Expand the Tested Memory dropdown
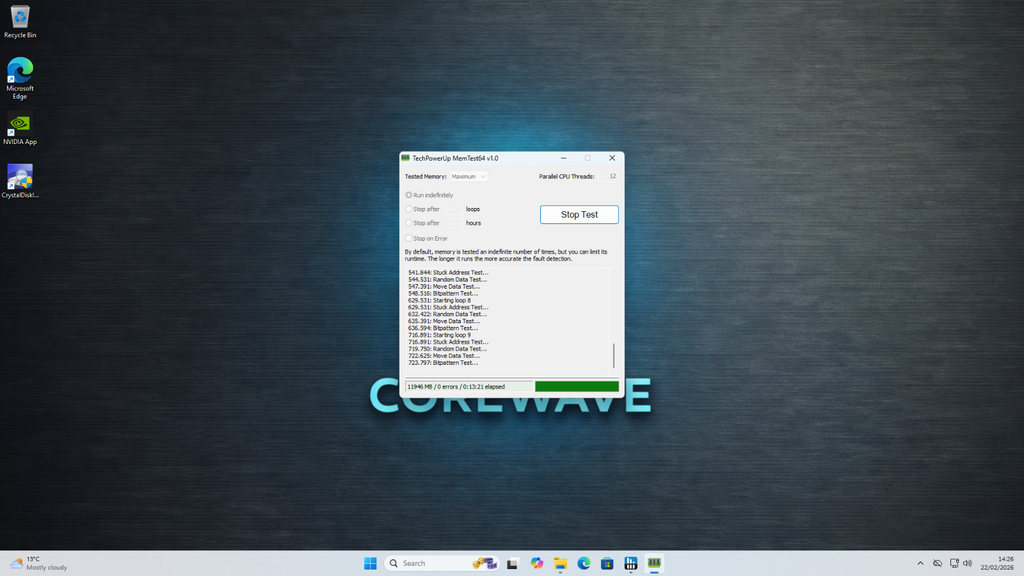 click(468, 176)
